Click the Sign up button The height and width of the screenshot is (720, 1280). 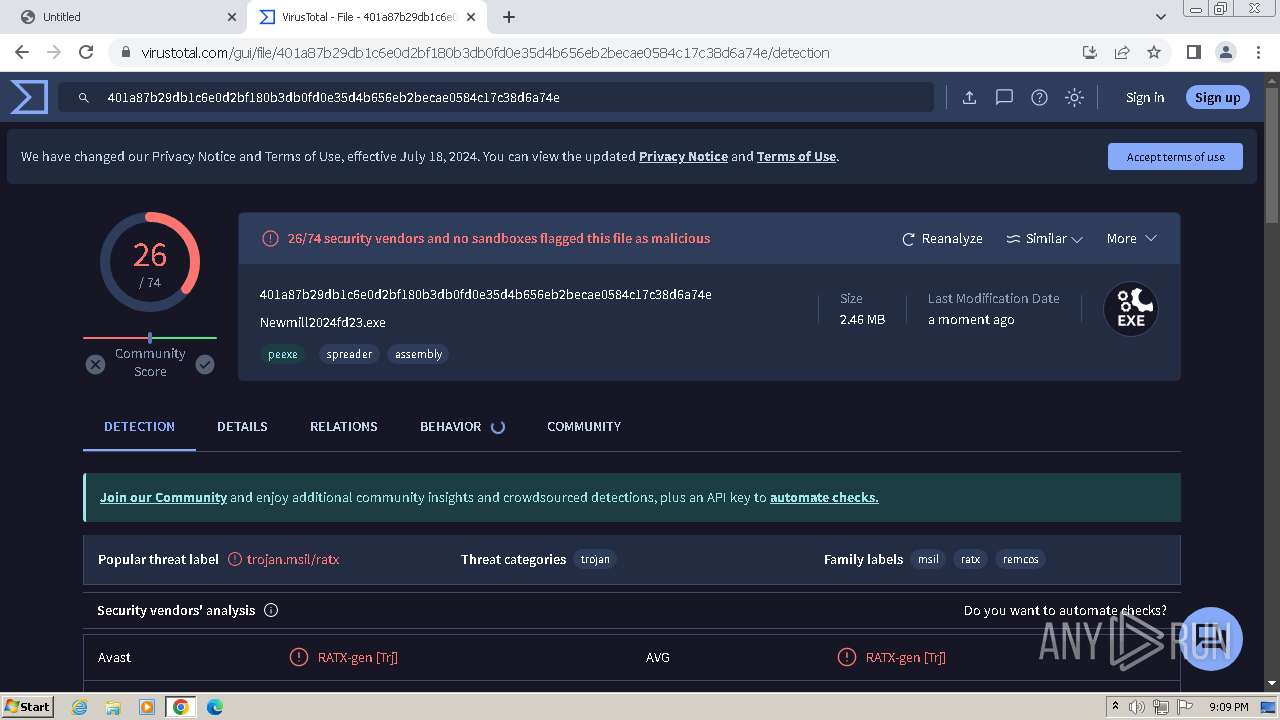1217,97
